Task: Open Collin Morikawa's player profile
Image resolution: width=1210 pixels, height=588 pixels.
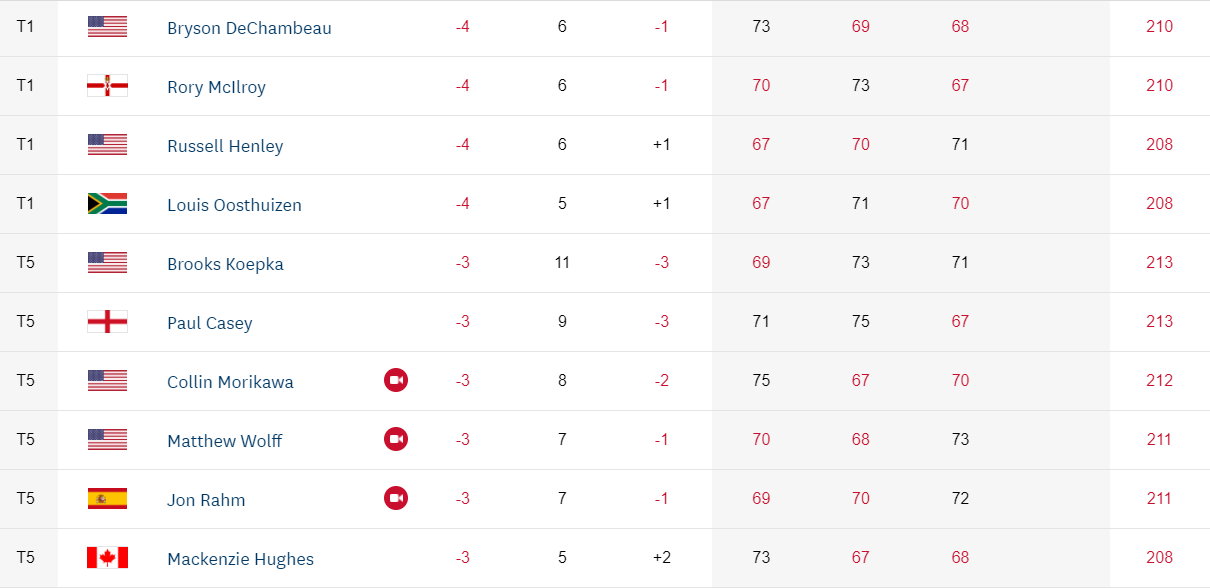Action: tap(230, 382)
